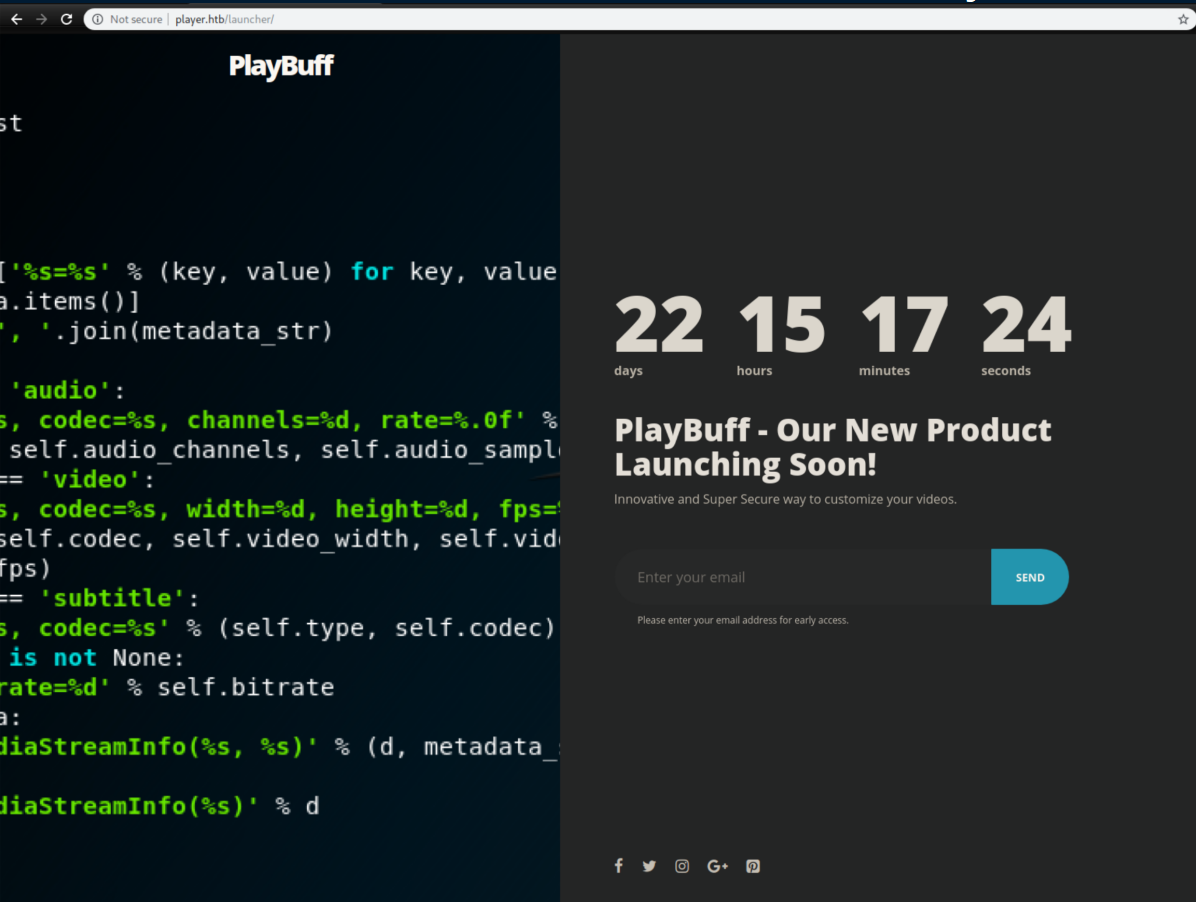Viewport: 1196px width, 902px height.
Task: Click the 15 hours countdown number
Action: pyautogui.click(x=781, y=325)
